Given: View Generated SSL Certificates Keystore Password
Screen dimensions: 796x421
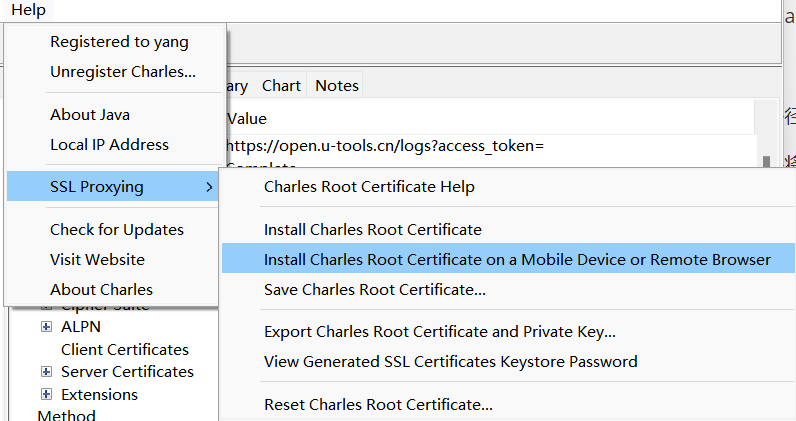Looking at the screenshot, I should click(x=450, y=362).
